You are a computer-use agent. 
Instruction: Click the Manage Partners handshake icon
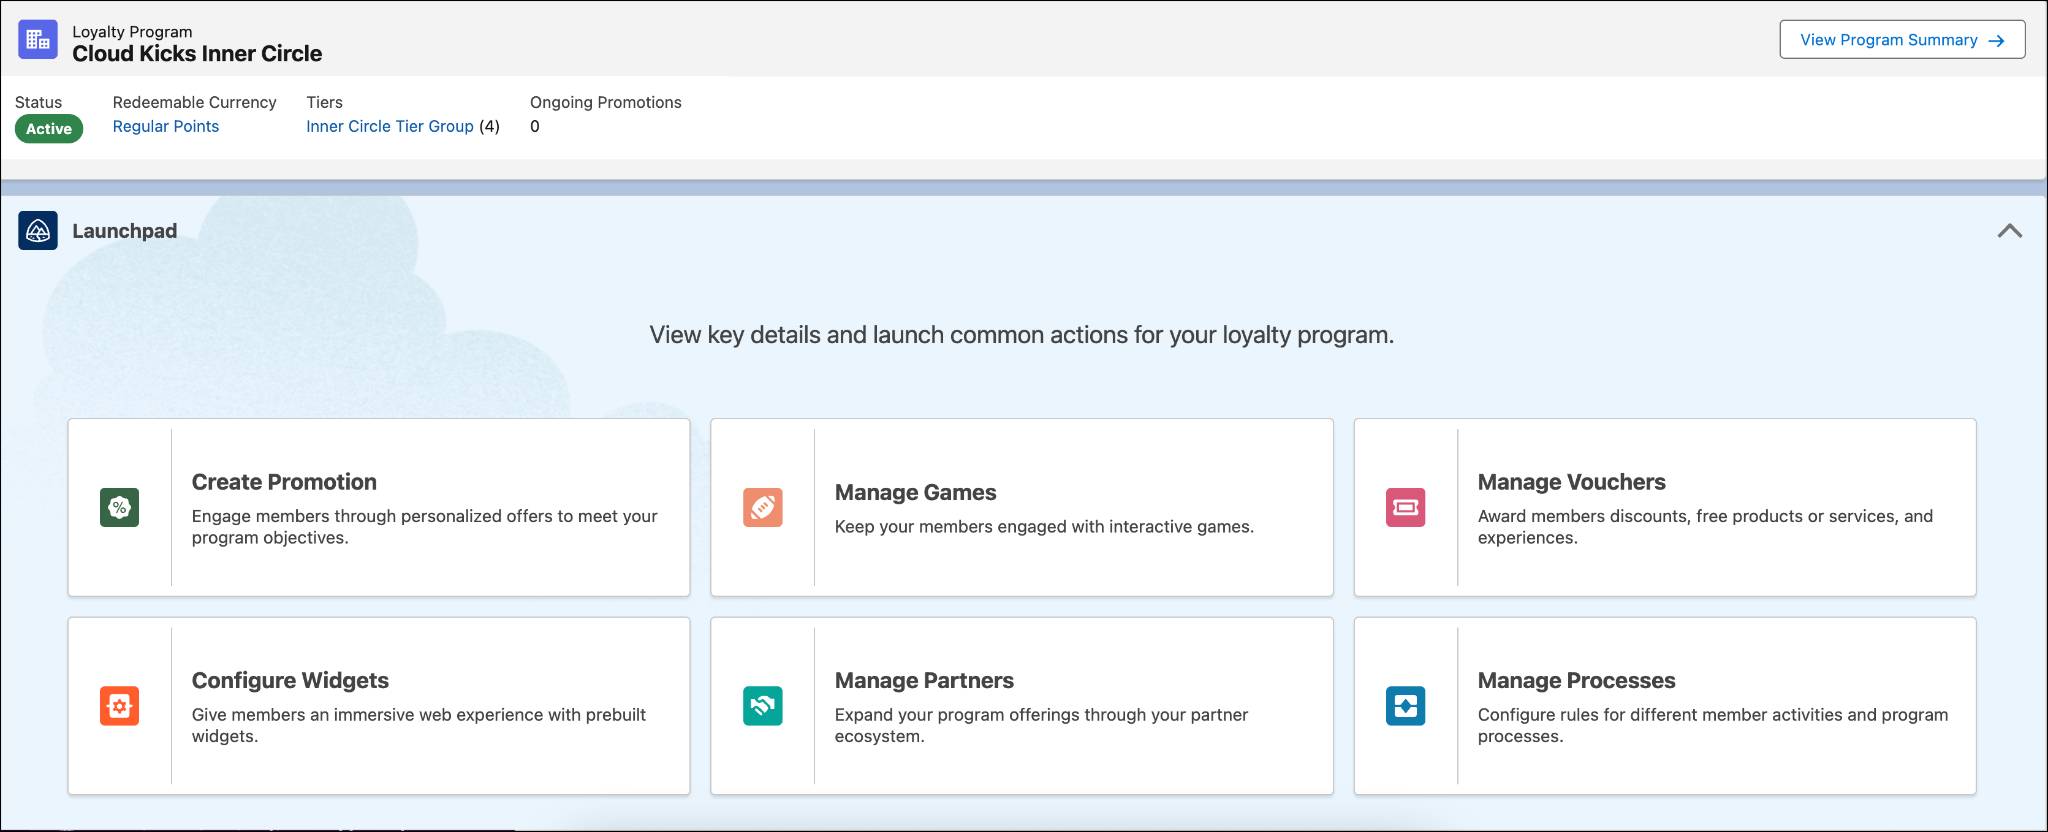[763, 706]
